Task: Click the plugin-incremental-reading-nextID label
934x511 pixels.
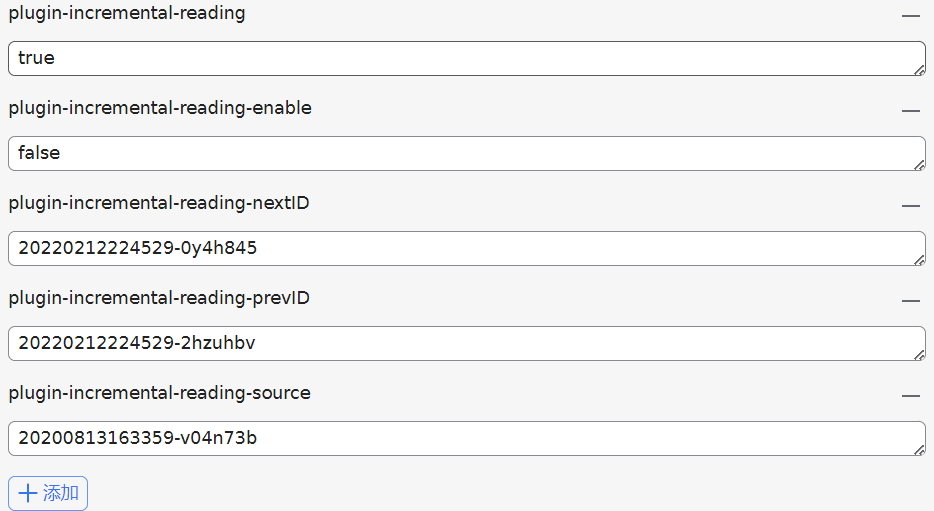Action: [x=159, y=203]
